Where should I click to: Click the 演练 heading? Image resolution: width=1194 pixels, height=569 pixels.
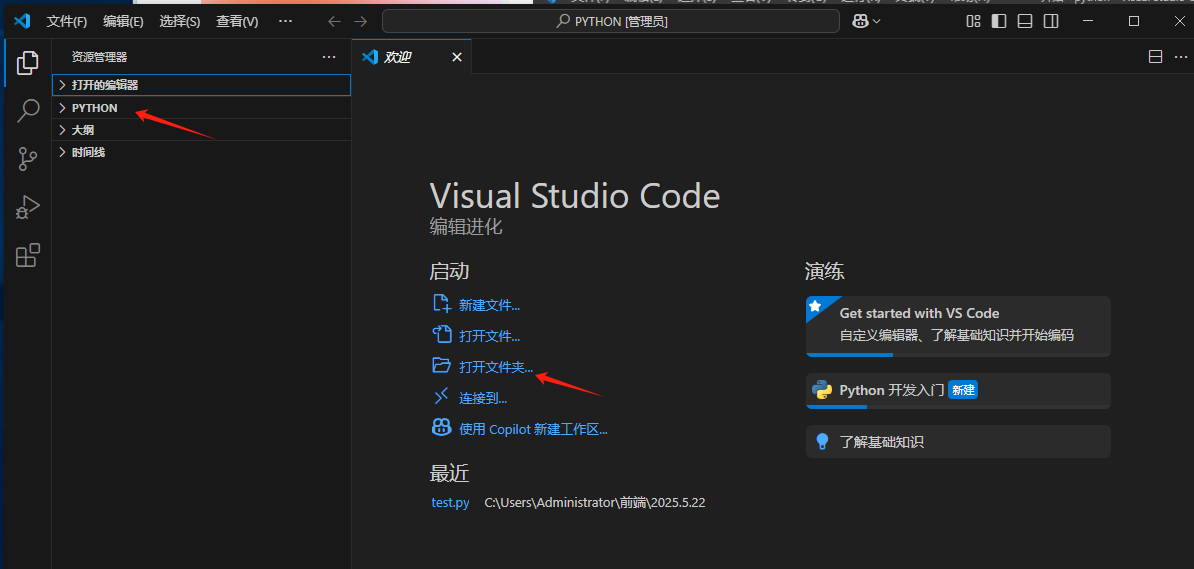pos(825,271)
